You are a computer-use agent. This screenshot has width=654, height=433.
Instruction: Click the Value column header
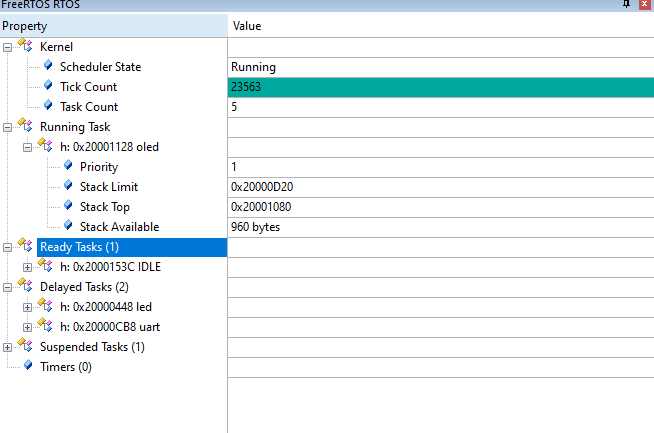coord(441,26)
